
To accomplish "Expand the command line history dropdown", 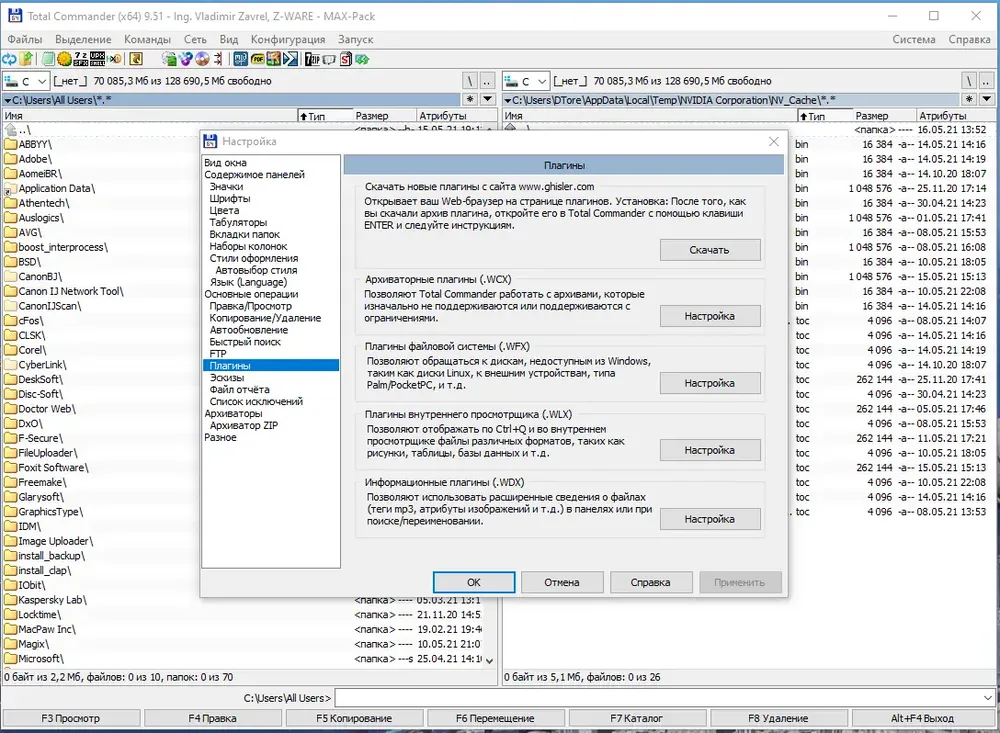I will coord(988,698).
